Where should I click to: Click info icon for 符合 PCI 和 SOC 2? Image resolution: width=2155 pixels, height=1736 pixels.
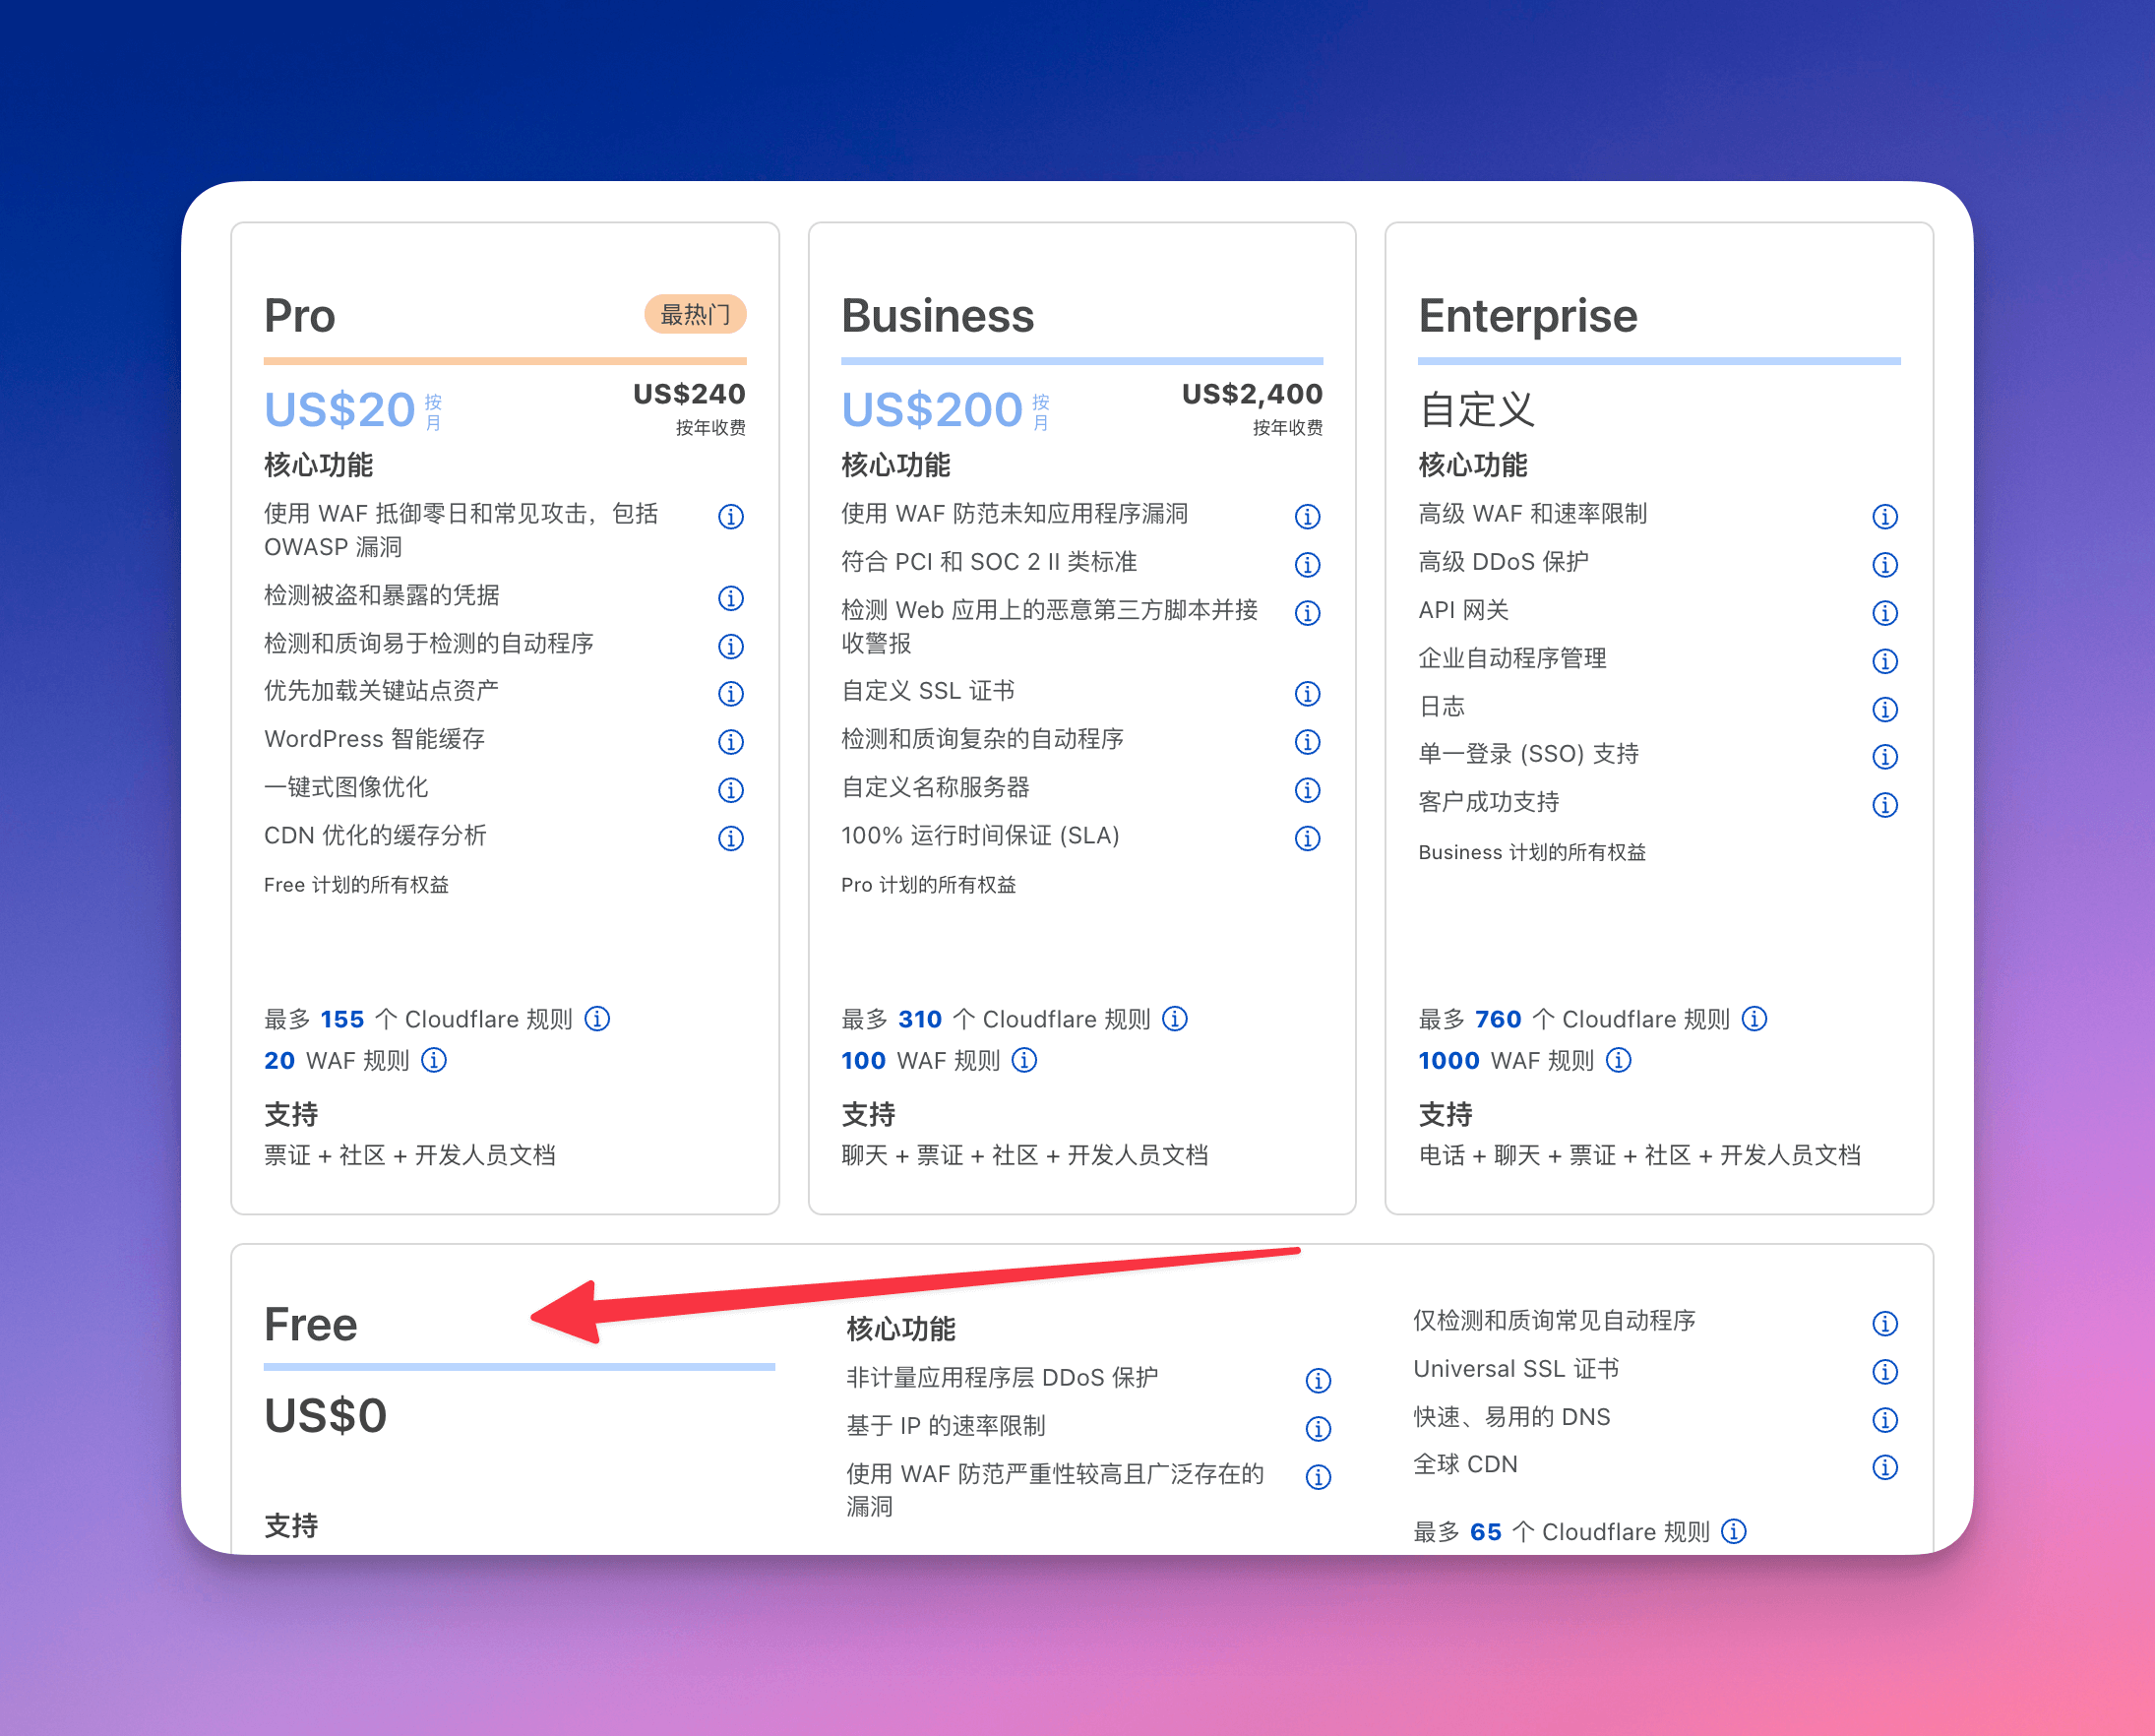pos(1307,565)
